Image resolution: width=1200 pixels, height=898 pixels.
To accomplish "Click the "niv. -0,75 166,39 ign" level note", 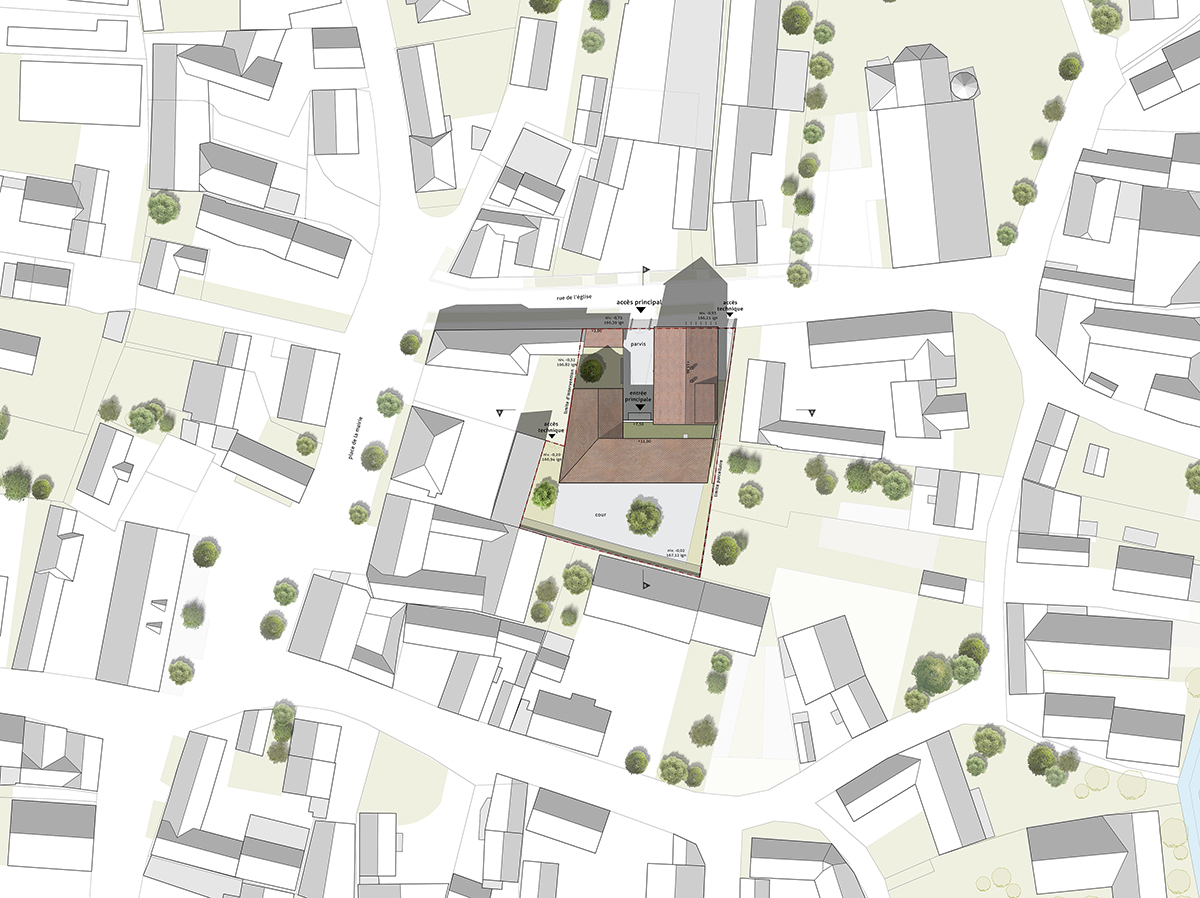I will tap(613, 319).
